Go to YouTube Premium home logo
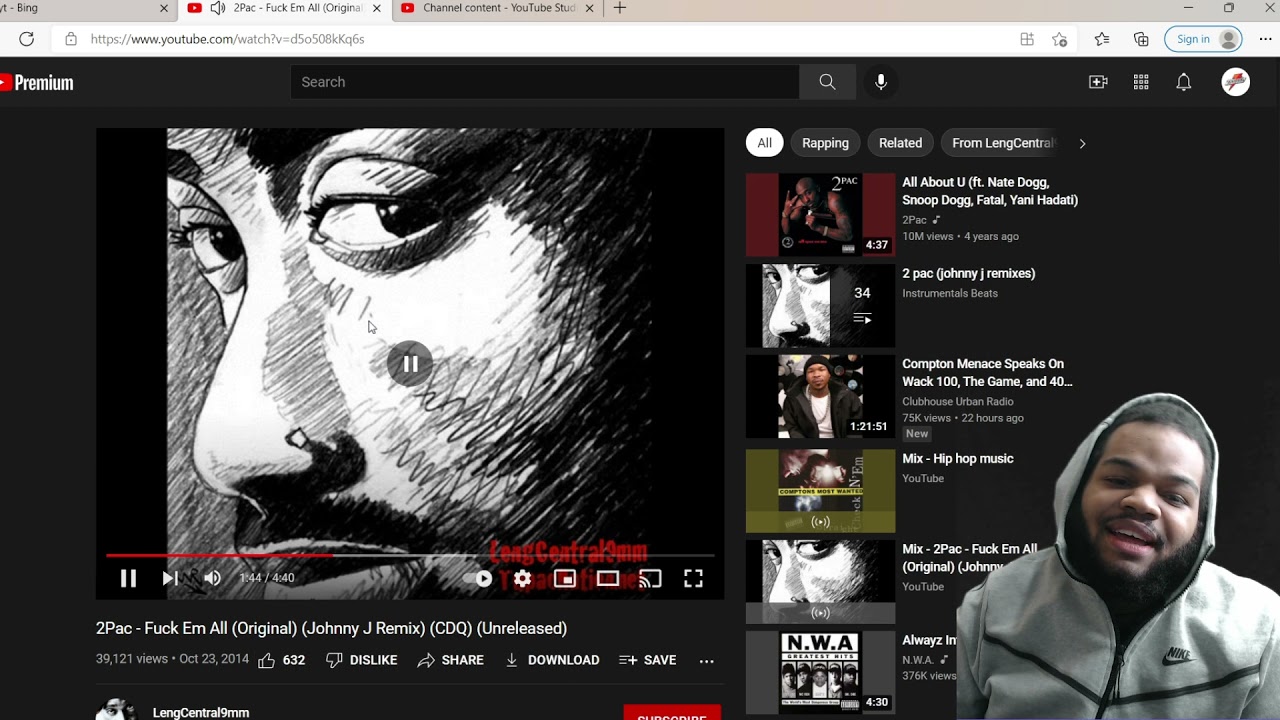Screen dimensions: 1280x720 37,83
